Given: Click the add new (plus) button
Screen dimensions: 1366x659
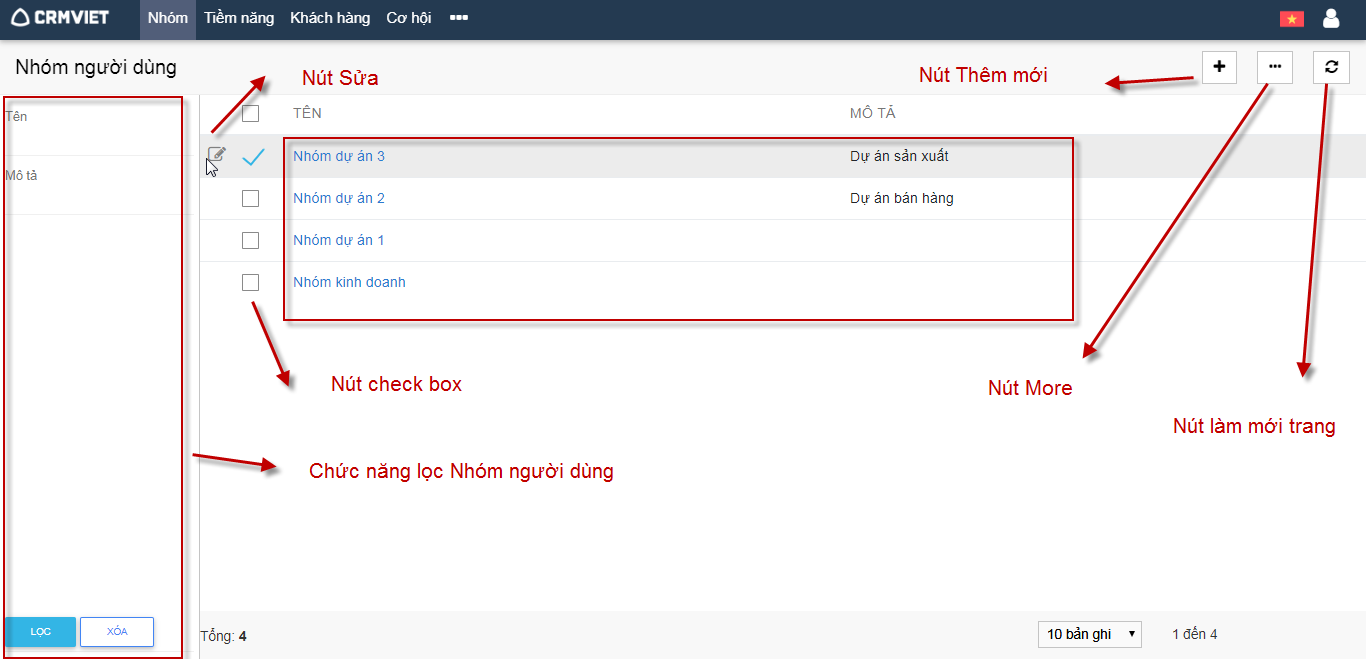Looking at the screenshot, I should pos(1219,67).
